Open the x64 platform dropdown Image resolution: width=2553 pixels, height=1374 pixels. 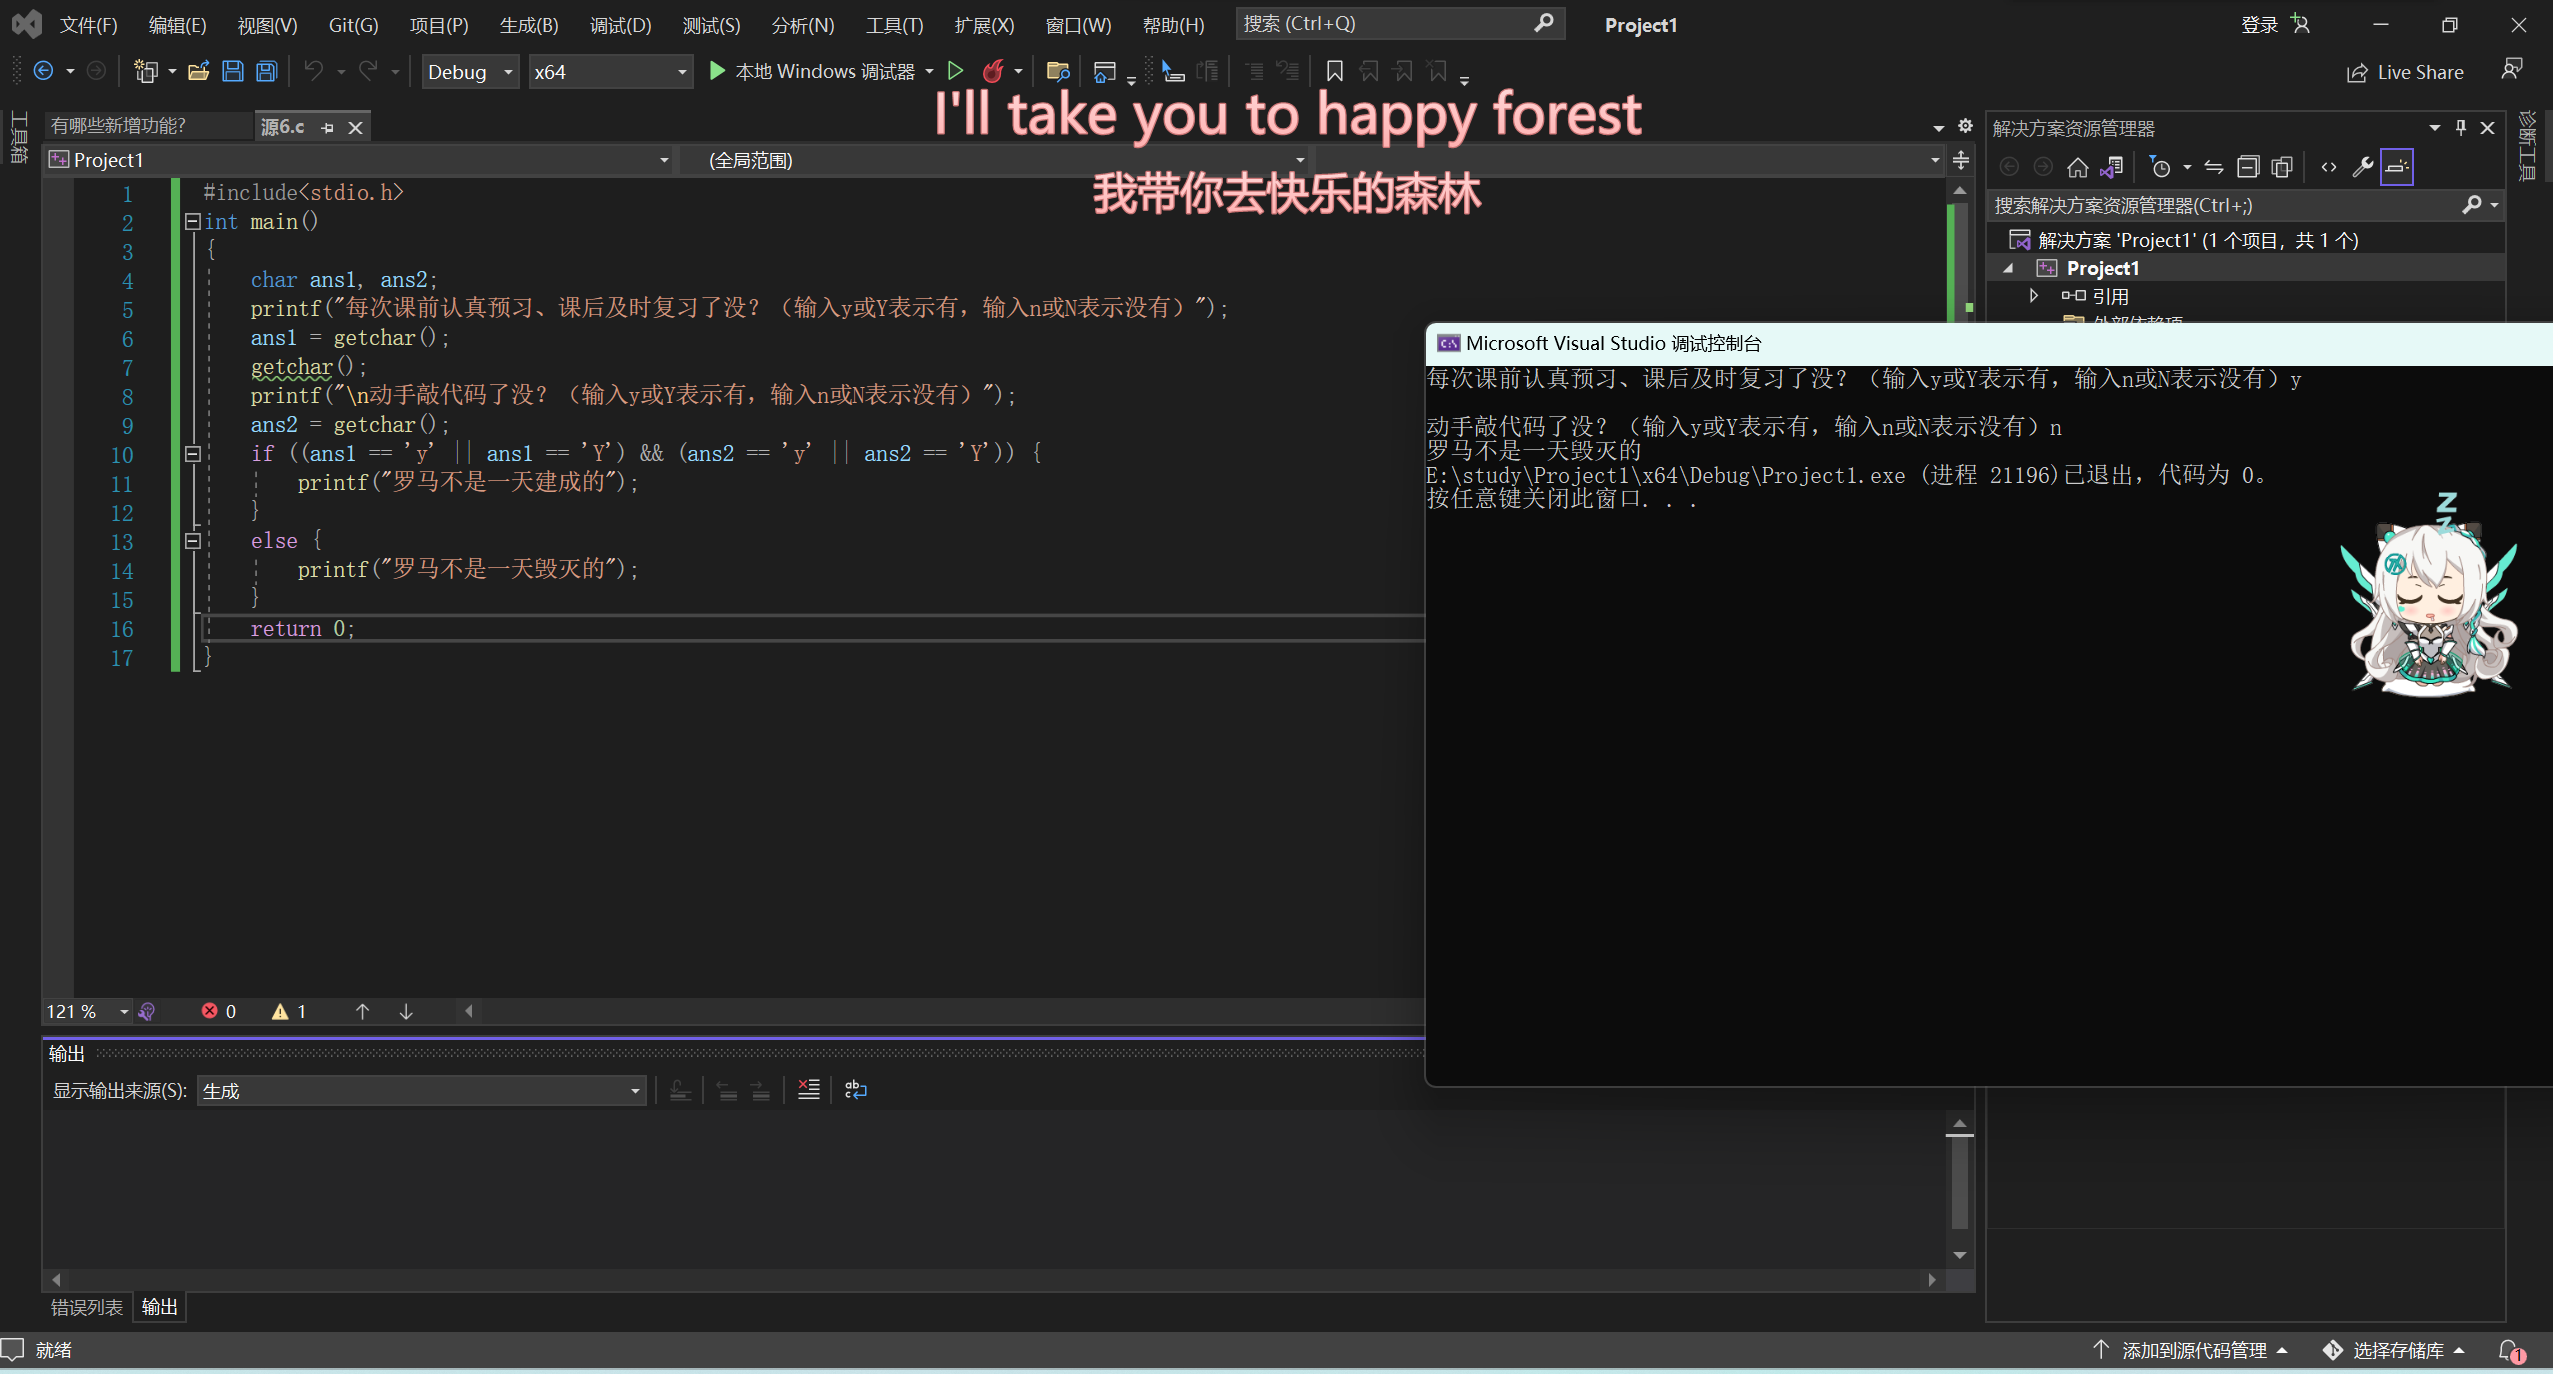pos(610,72)
